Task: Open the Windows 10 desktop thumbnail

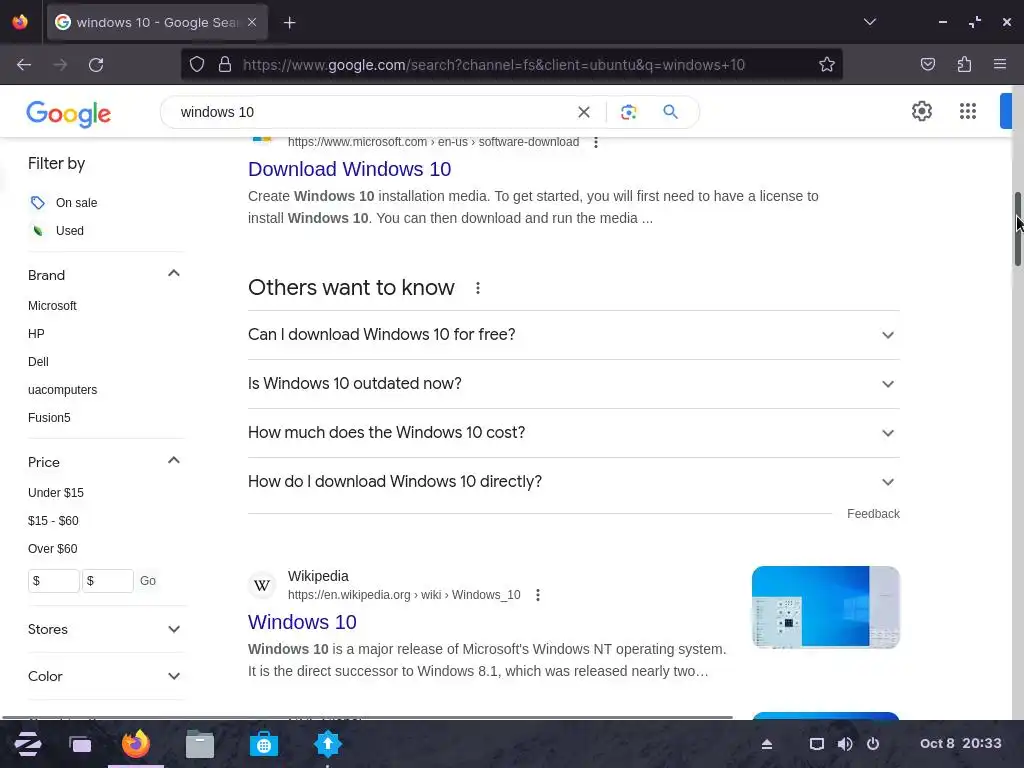Action: pos(825,607)
